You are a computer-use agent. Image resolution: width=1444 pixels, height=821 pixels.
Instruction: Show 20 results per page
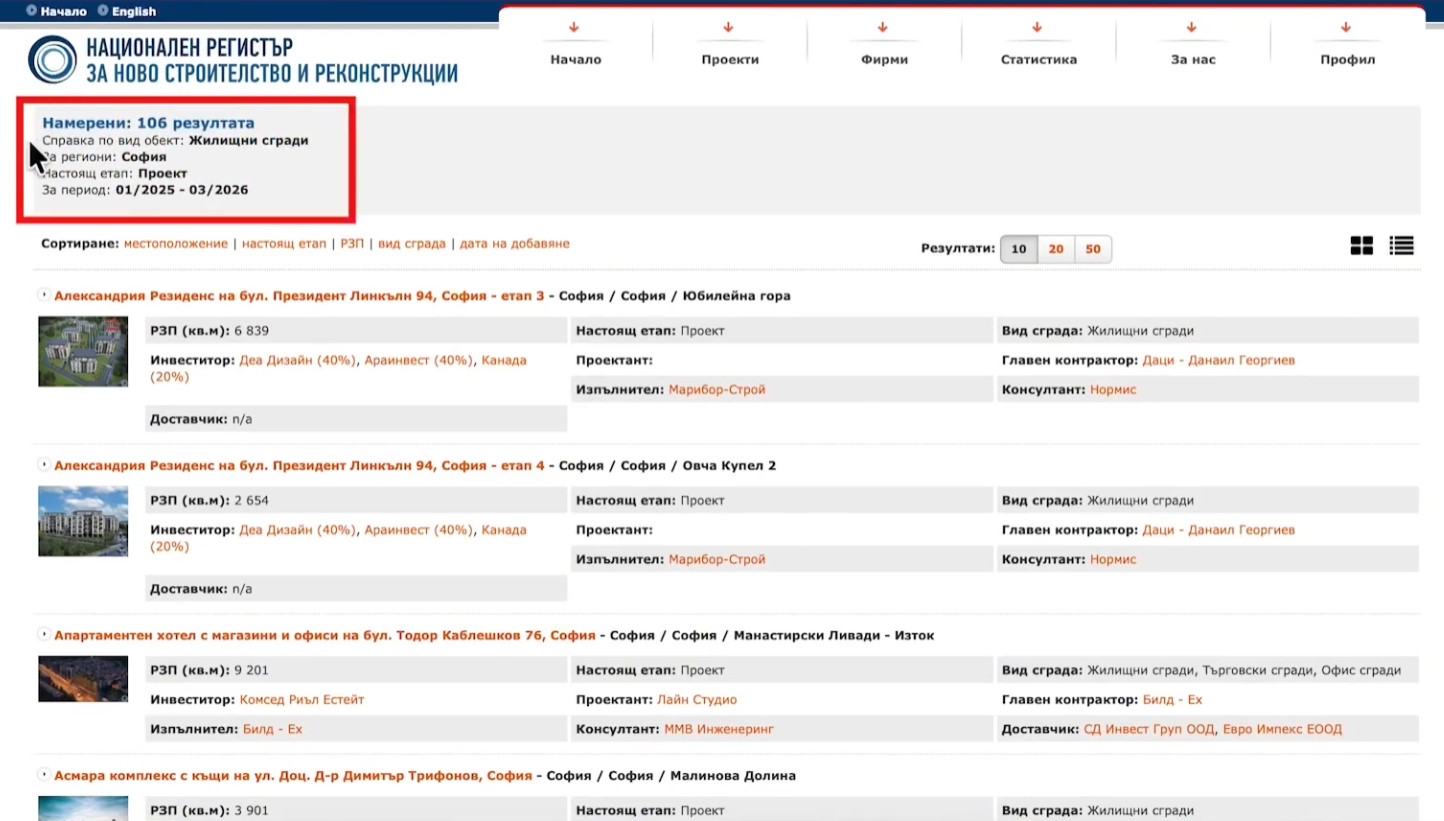(1056, 249)
